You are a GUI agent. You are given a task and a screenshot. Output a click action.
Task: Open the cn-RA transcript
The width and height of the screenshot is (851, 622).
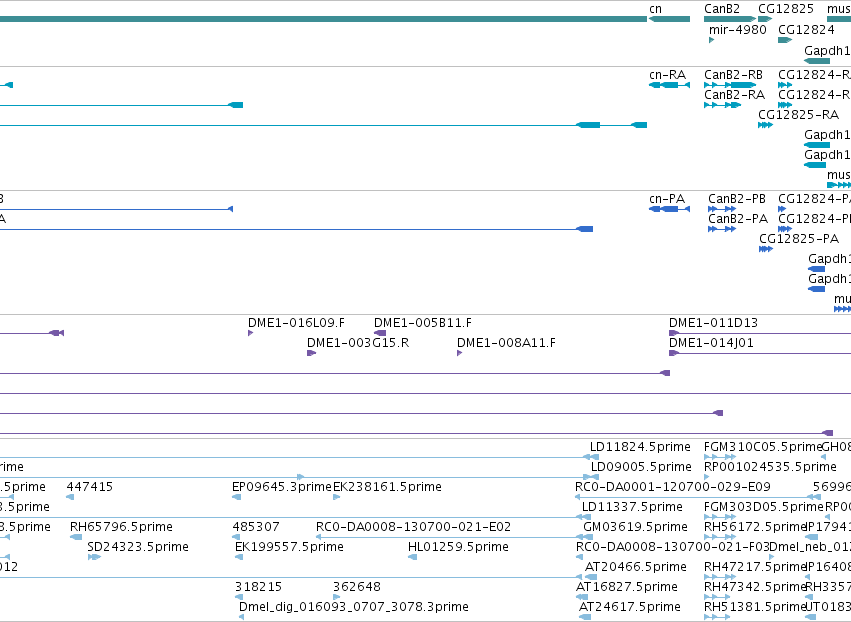click(669, 85)
